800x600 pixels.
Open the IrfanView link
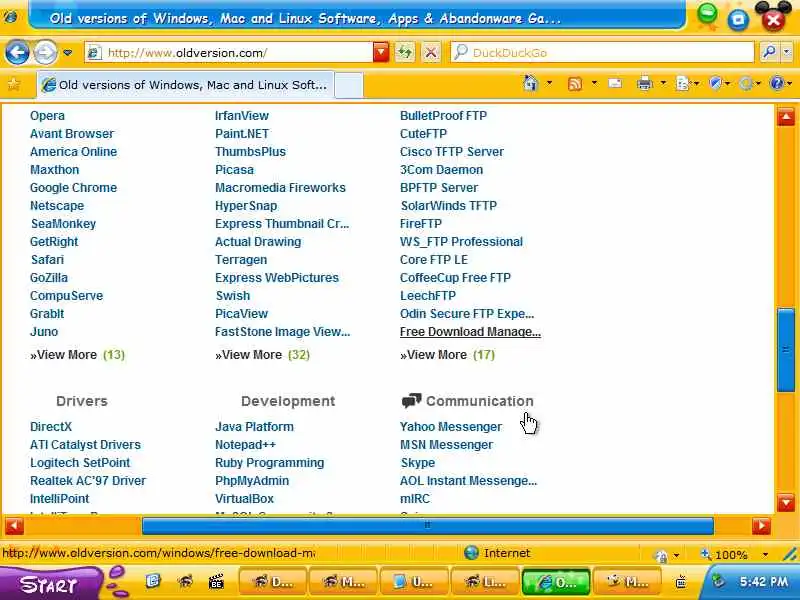[x=242, y=116]
